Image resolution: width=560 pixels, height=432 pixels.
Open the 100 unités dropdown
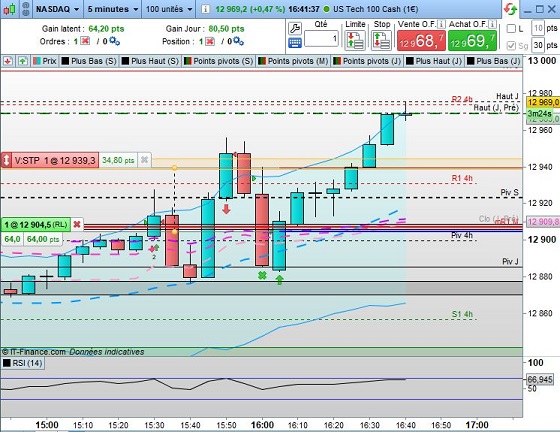[169, 9]
